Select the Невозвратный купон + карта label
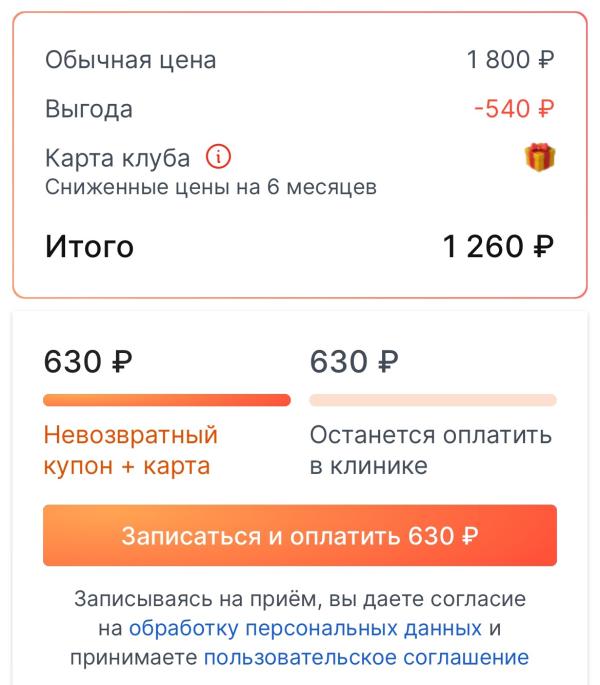The height and width of the screenshot is (685, 600). 130,451
